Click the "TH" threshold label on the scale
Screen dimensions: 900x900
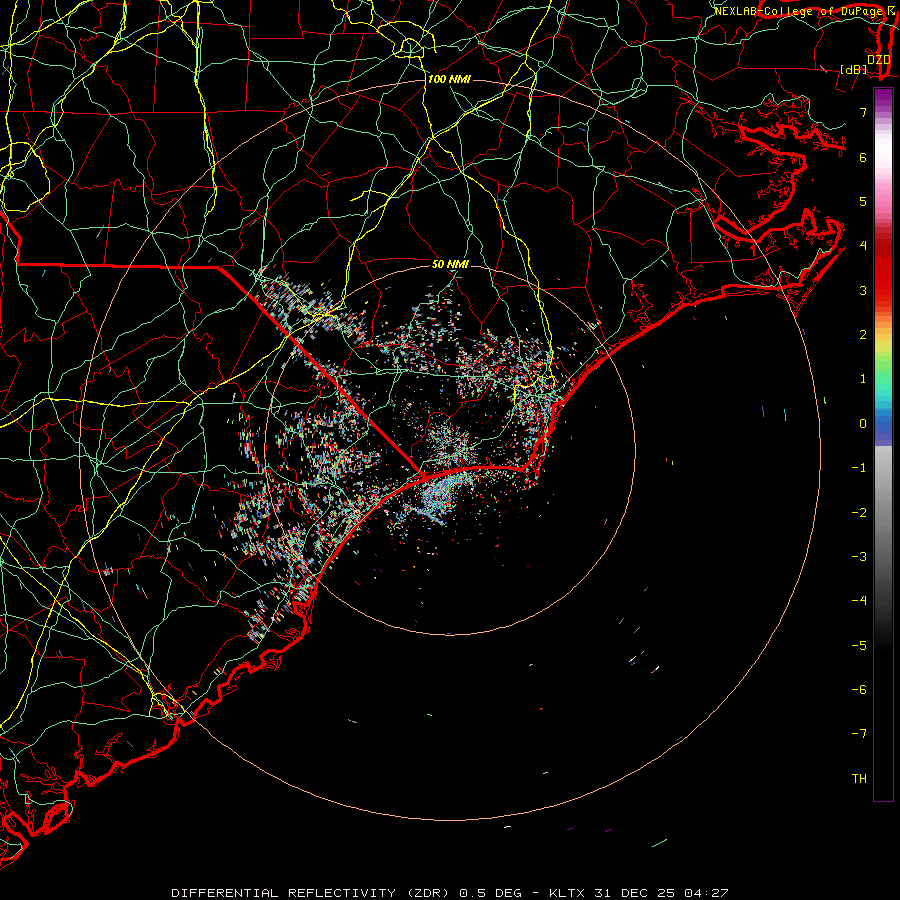859,778
